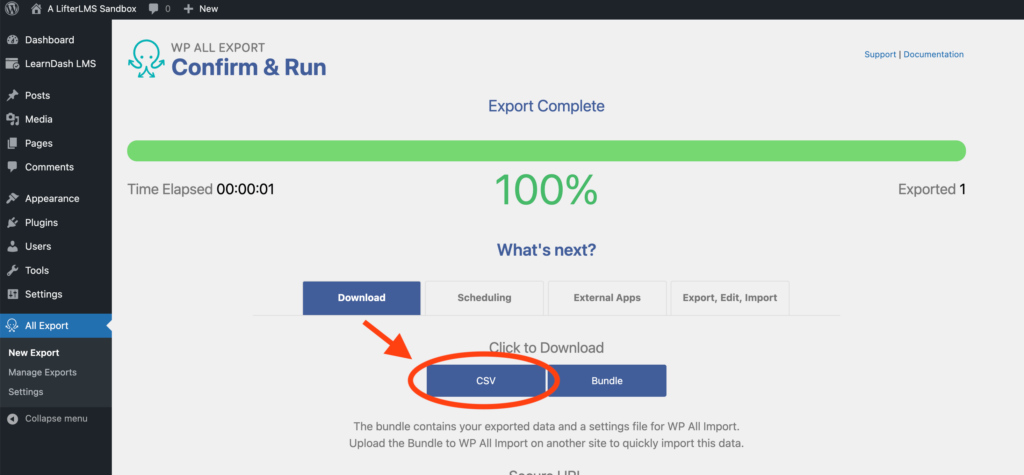1024x475 pixels.
Task: Open the Documentation link
Action: click(x=933, y=54)
